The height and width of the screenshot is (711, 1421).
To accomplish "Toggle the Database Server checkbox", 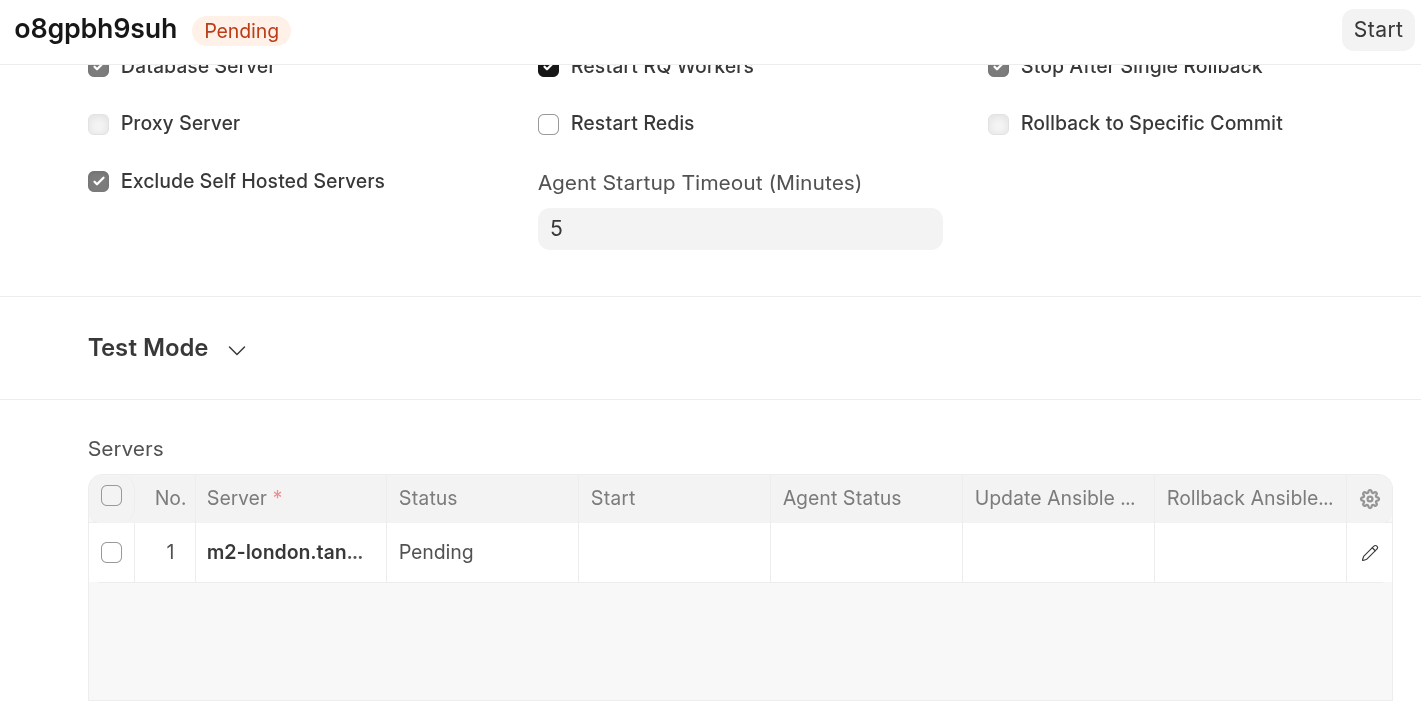I will [98, 69].
